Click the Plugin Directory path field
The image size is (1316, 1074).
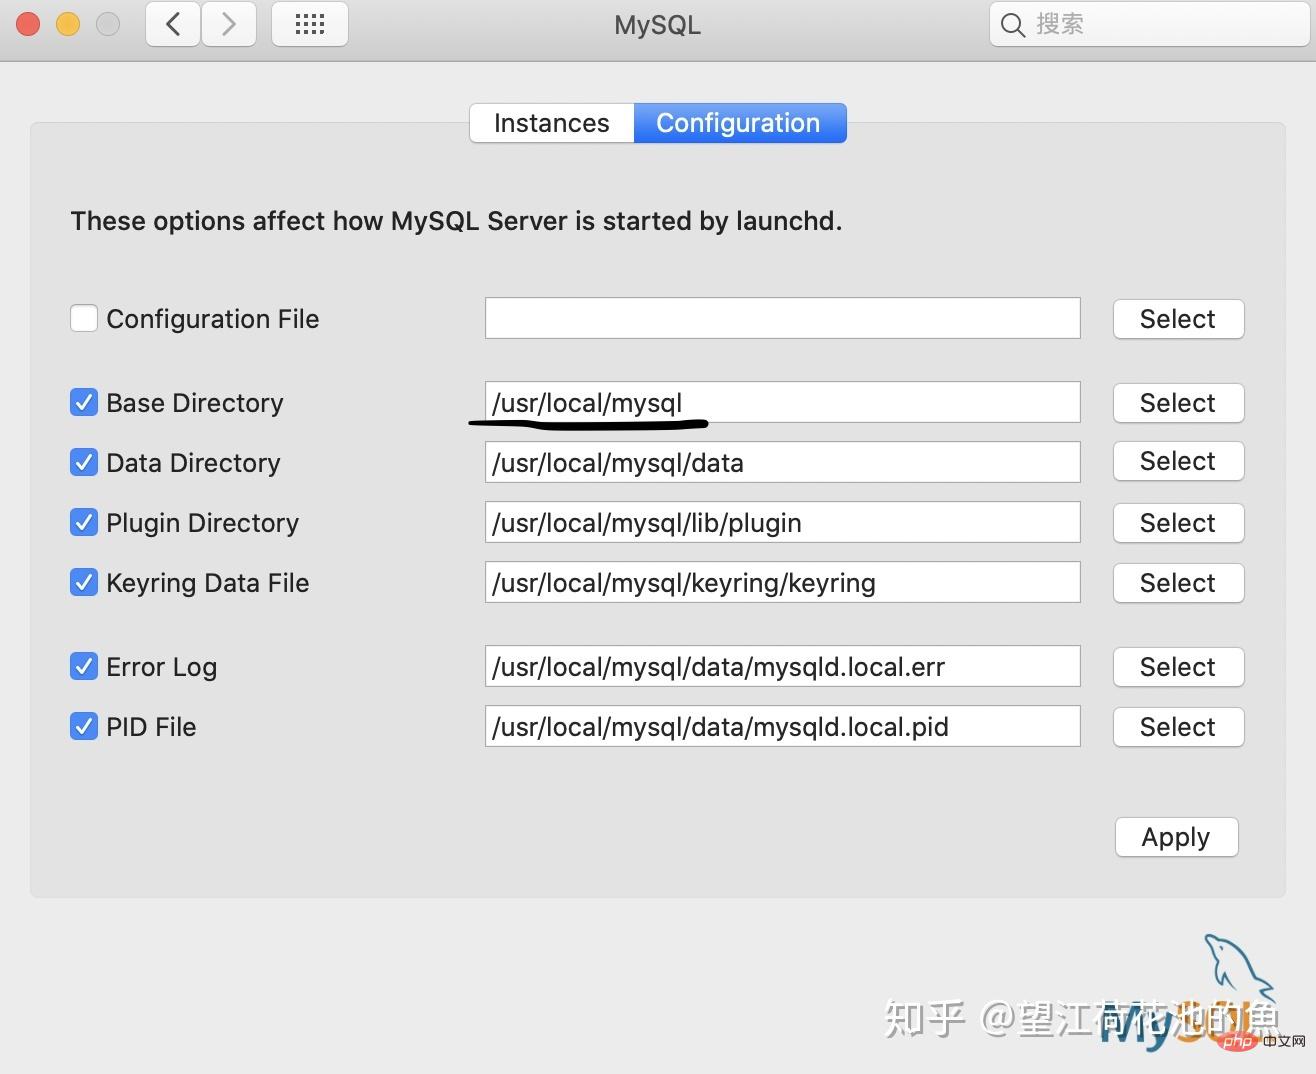pyautogui.click(x=783, y=522)
